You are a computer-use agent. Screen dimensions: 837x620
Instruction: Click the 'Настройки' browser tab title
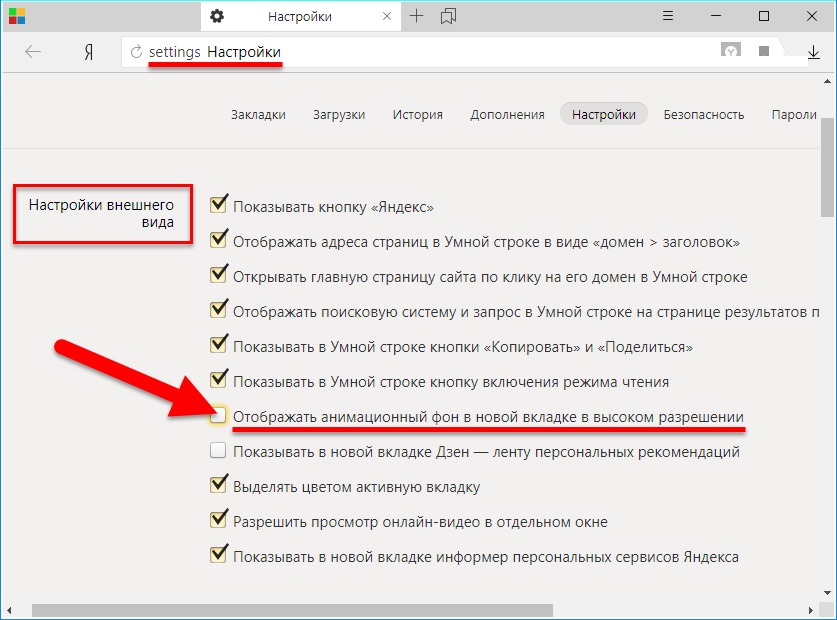tap(299, 17)
